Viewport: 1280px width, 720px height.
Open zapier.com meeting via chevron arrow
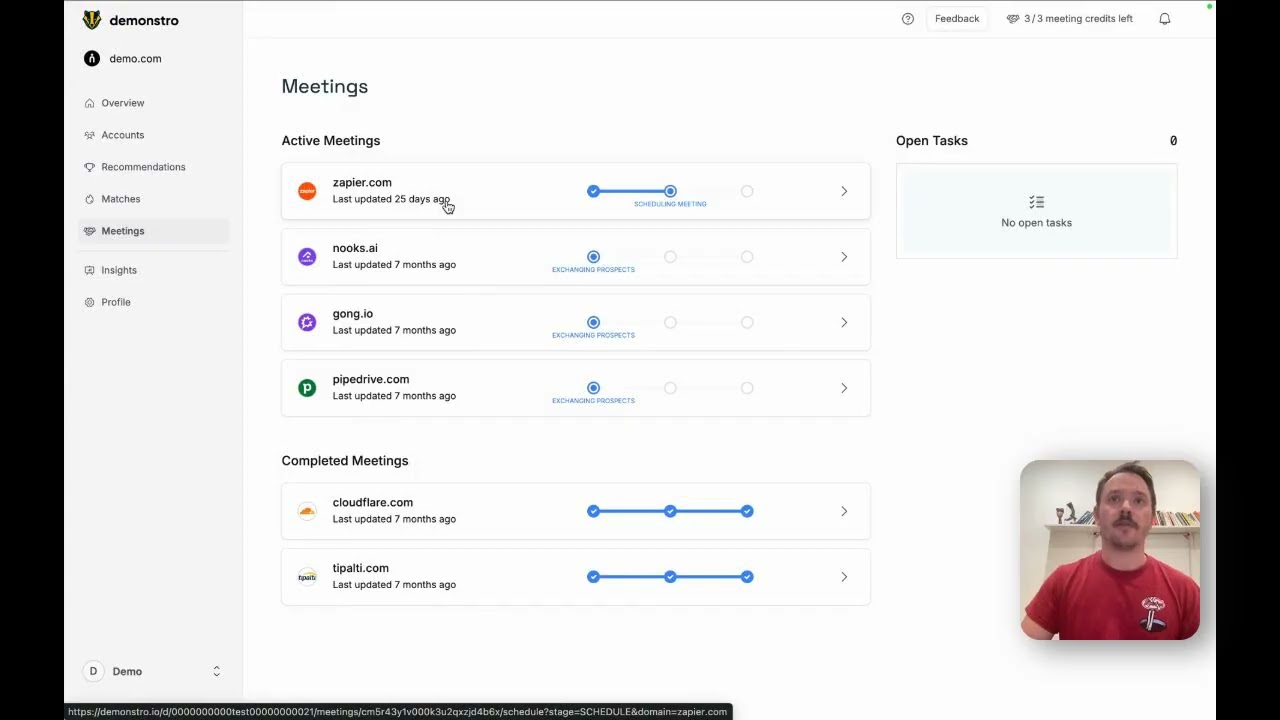(x=844, y=191)
